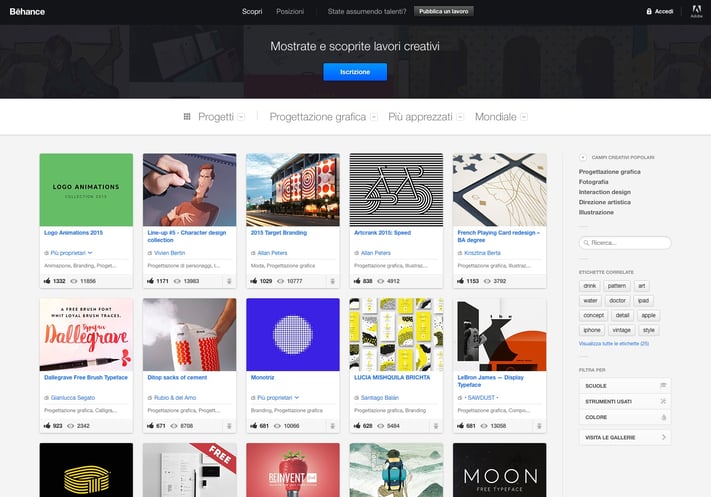711x497 pixels.
Task: Click collection icon on LeBron James card footer
Action: pyautogui.click(x=539, y=426)
